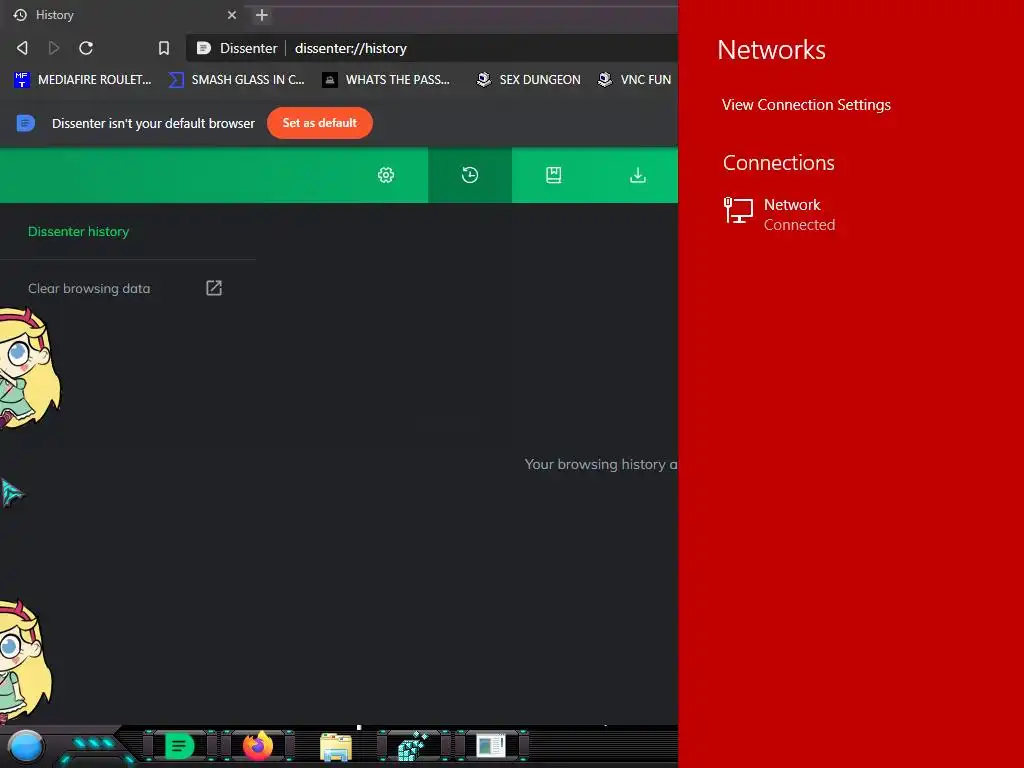Open the WHATS THE PASS... bookmark

tap(386, 80)
